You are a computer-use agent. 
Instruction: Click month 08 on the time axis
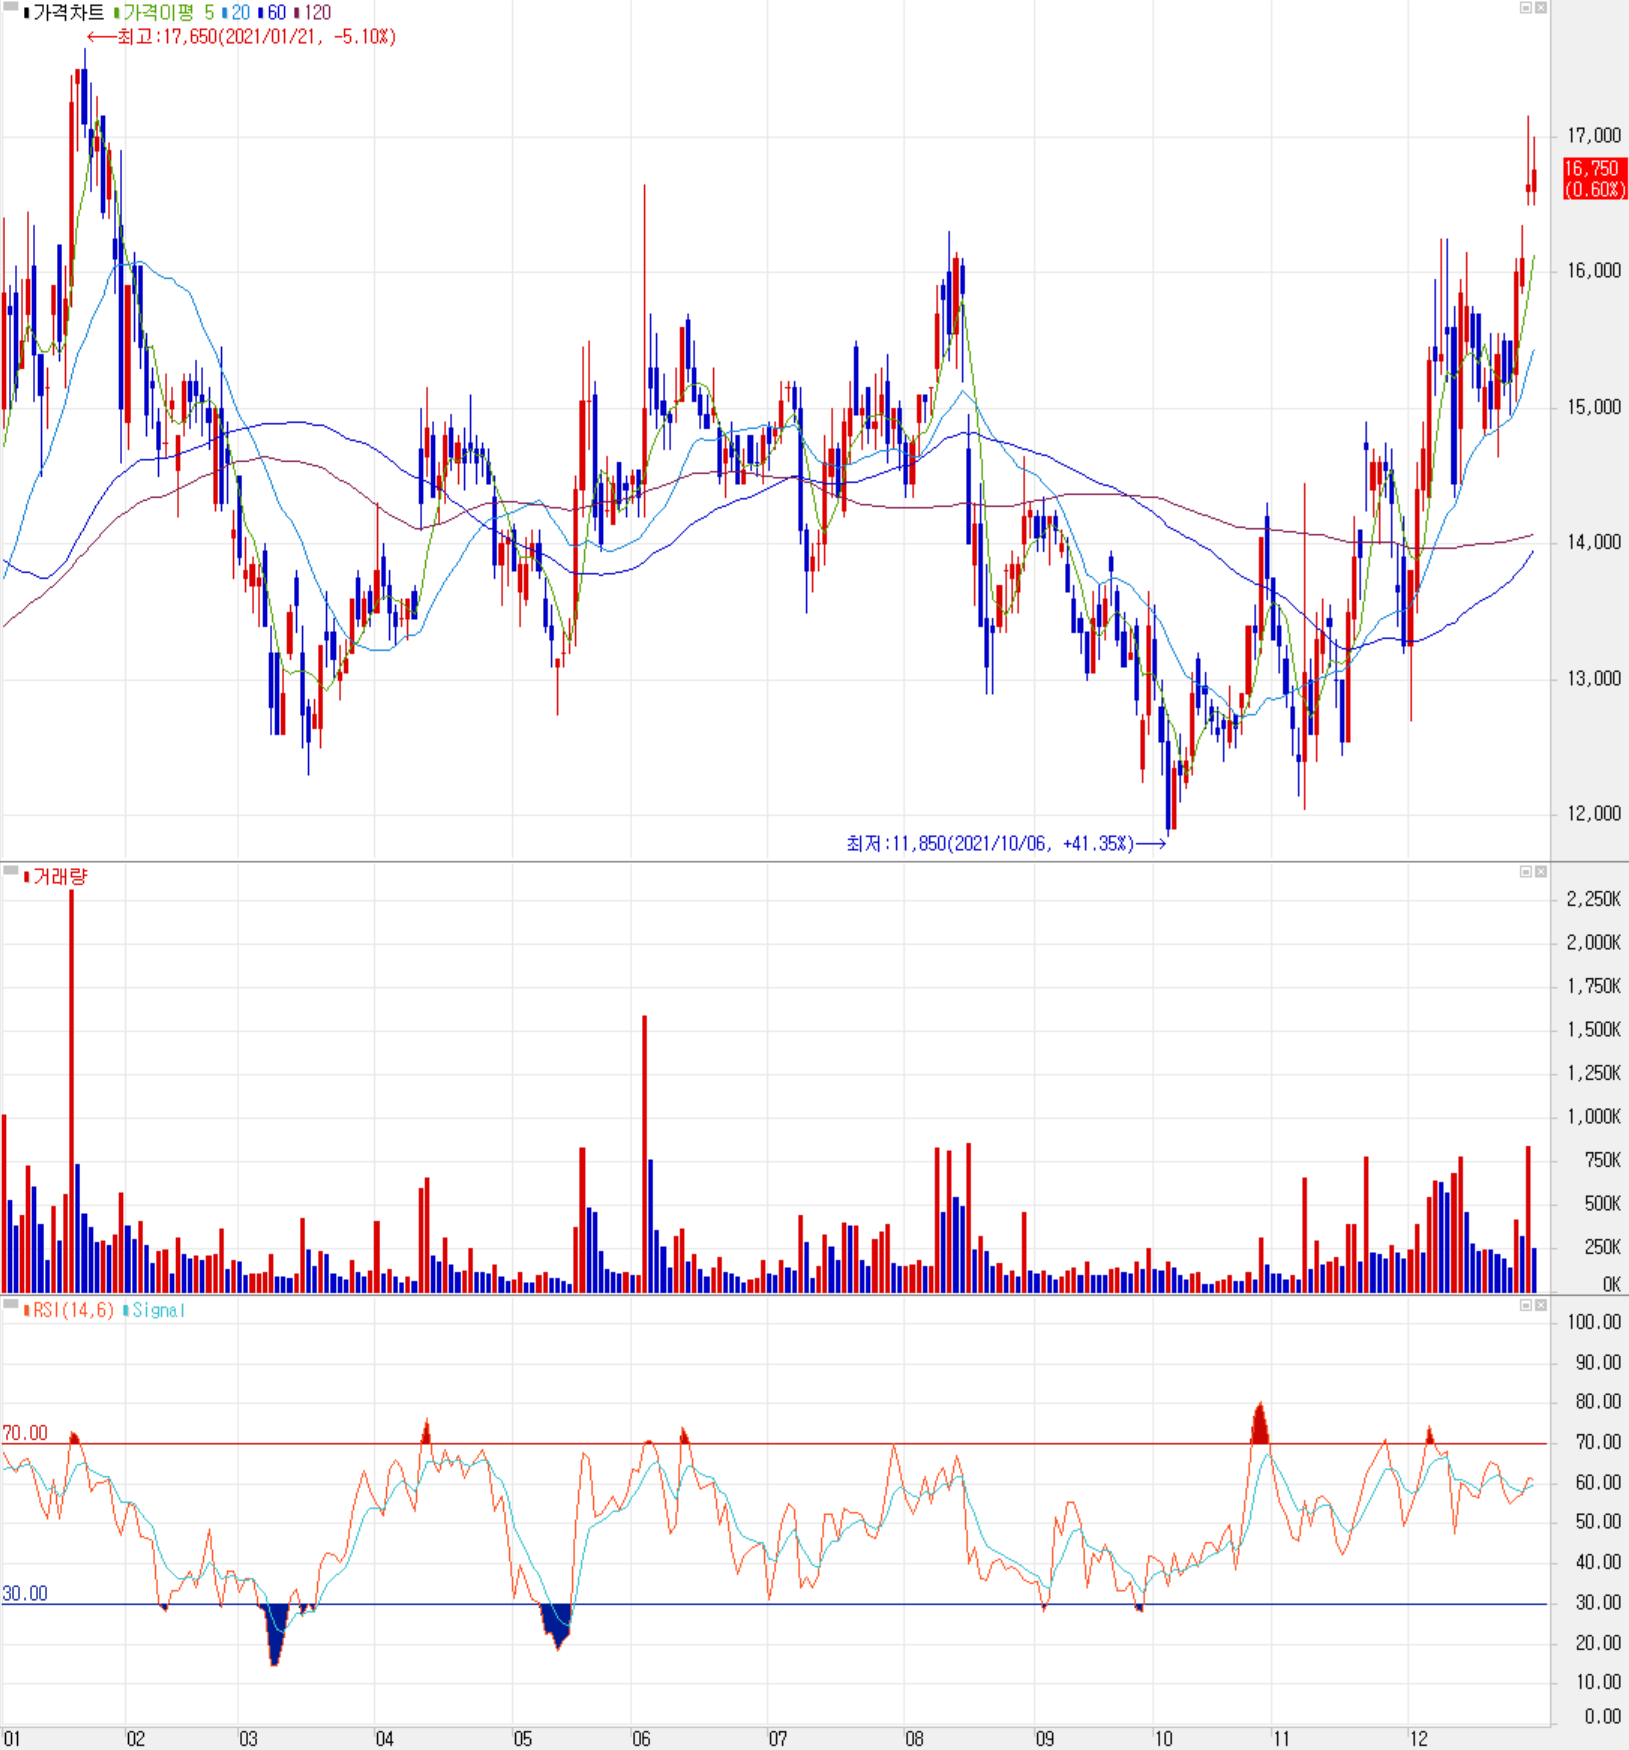pyautogui.click(x=914, y=1739)
